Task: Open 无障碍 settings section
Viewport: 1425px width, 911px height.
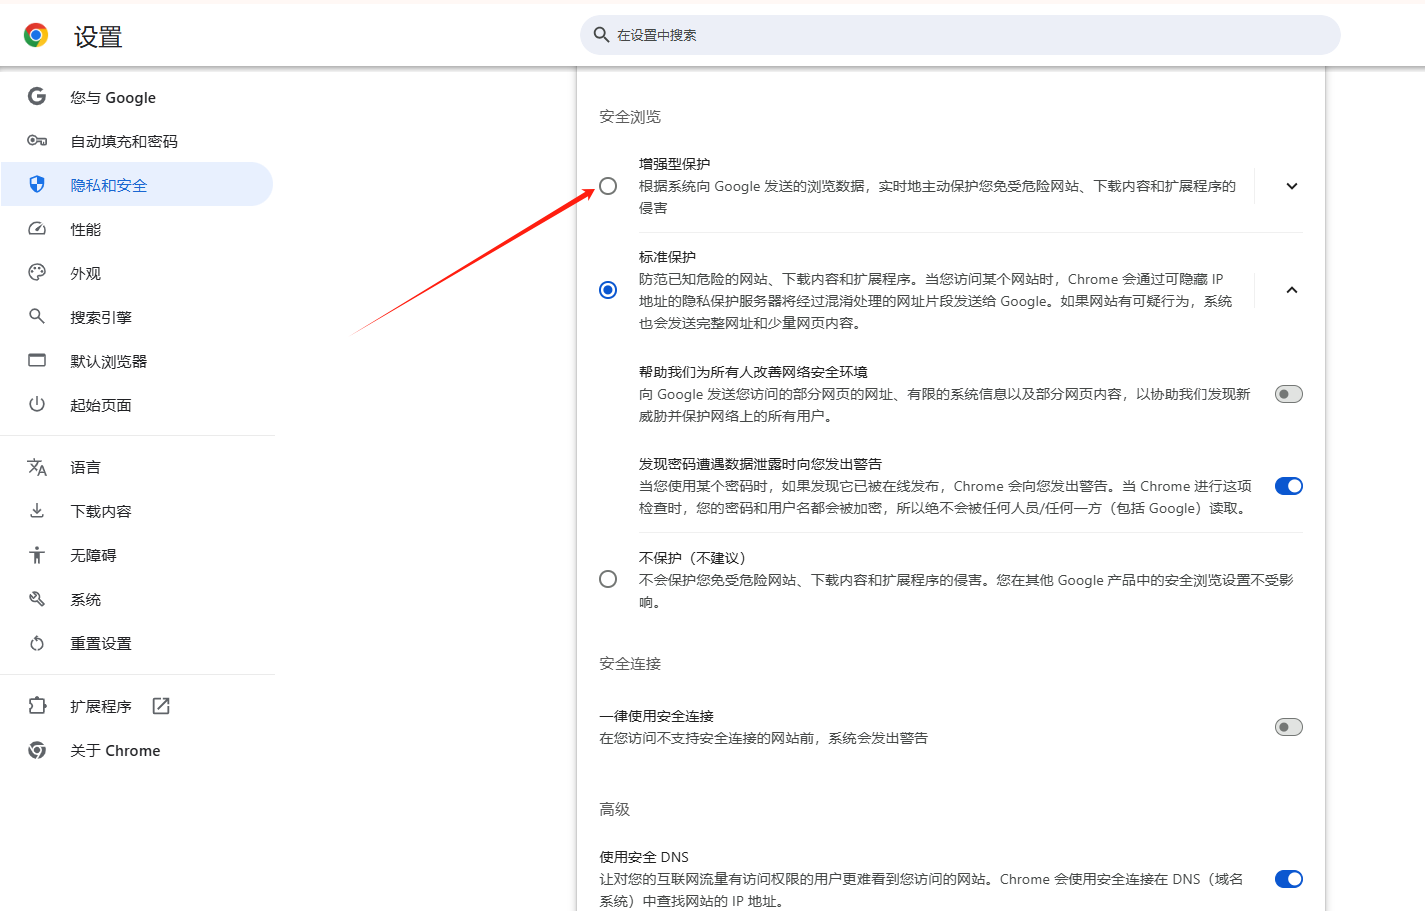Action: (x=137, y=555)
